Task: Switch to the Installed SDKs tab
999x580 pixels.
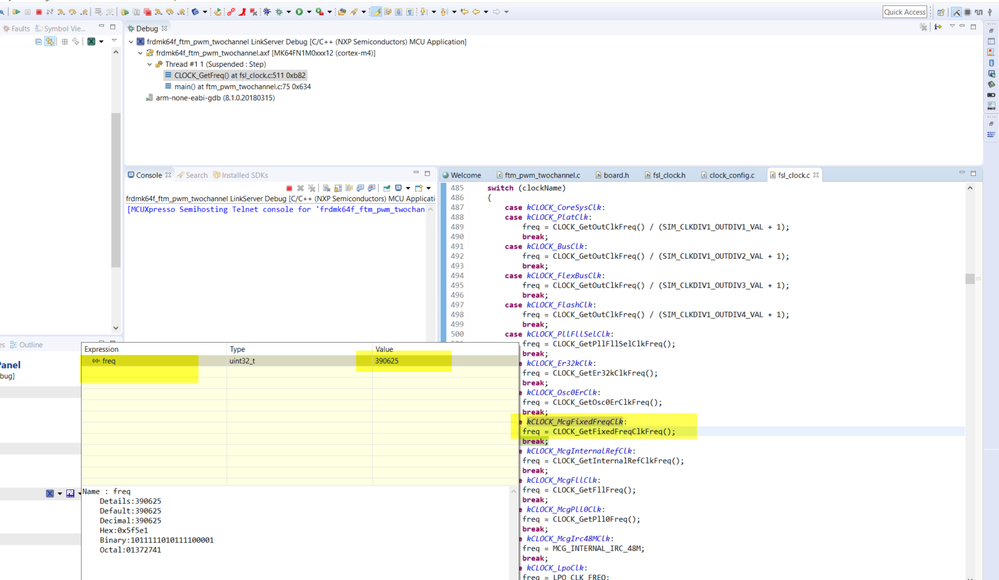Action: pyautogui.click(x=244, y=175)
